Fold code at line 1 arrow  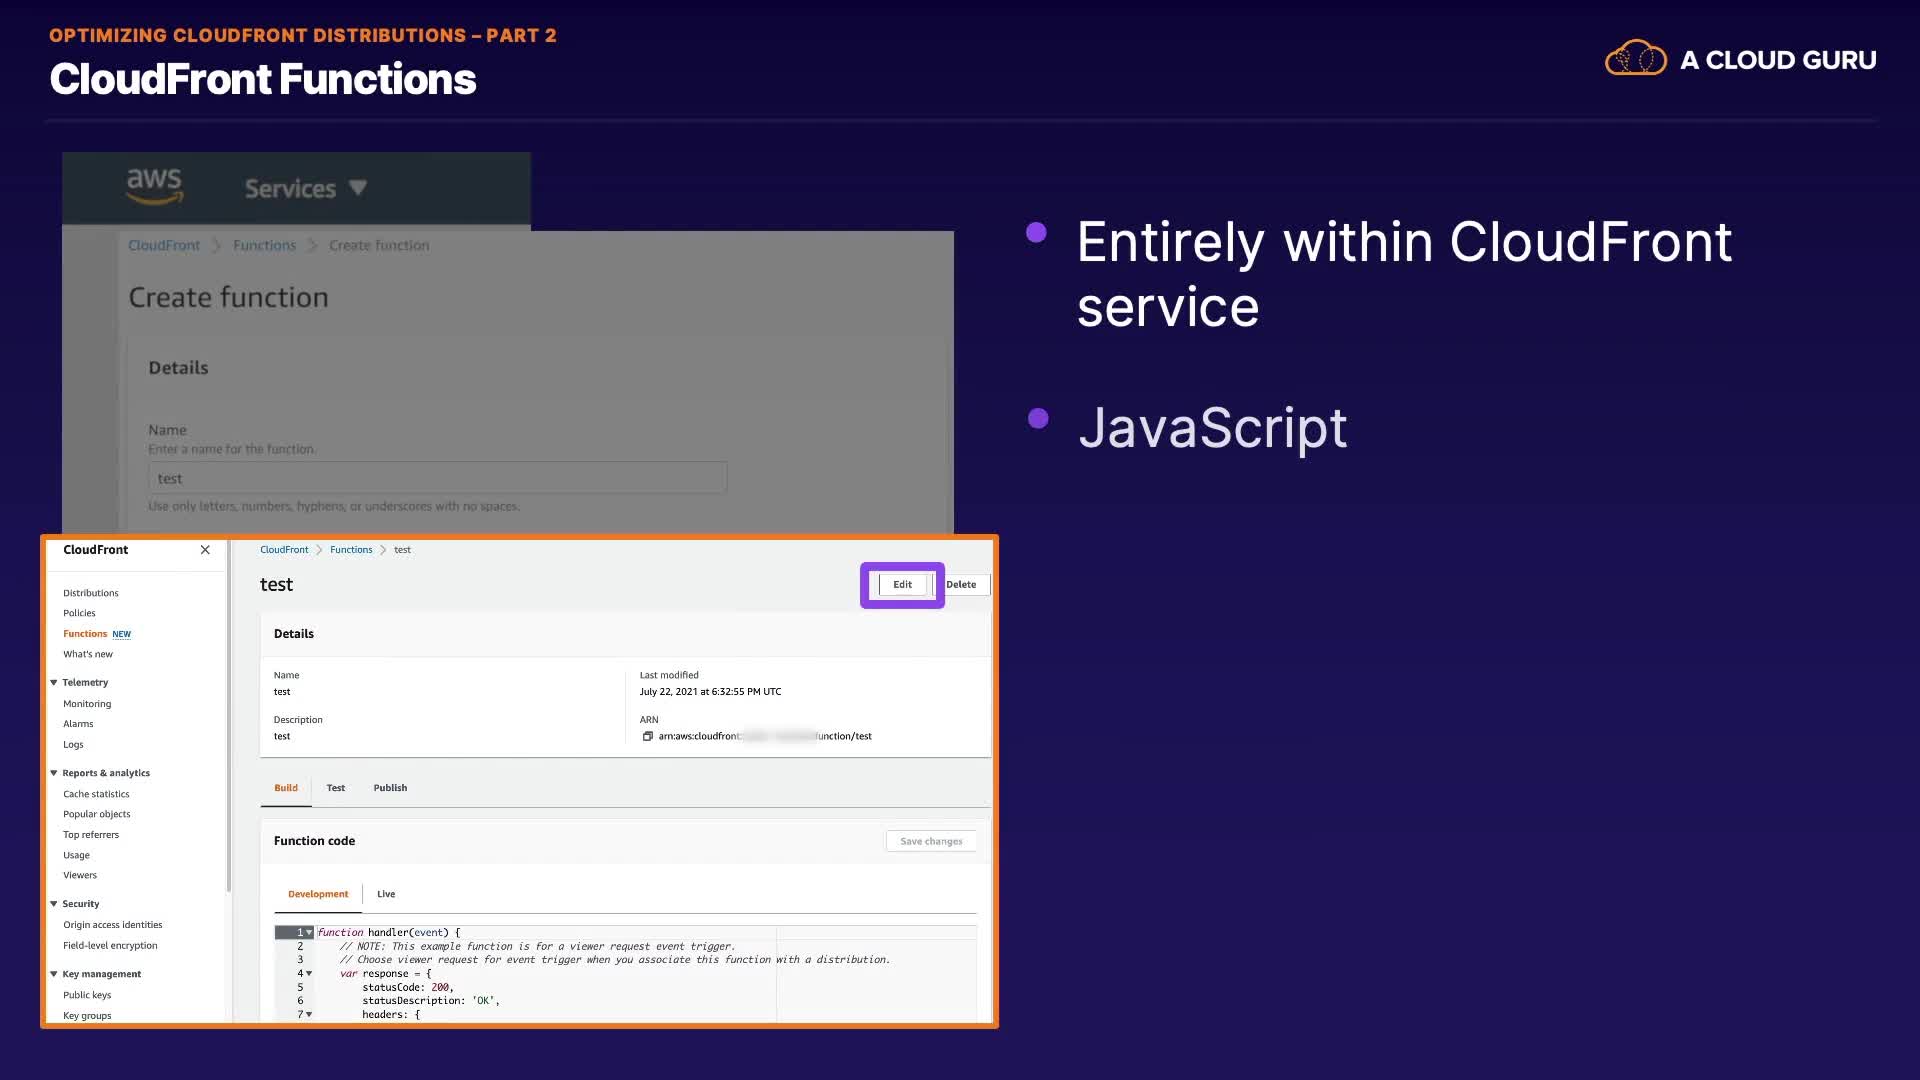pyautogui.click(x=309, y=933)
